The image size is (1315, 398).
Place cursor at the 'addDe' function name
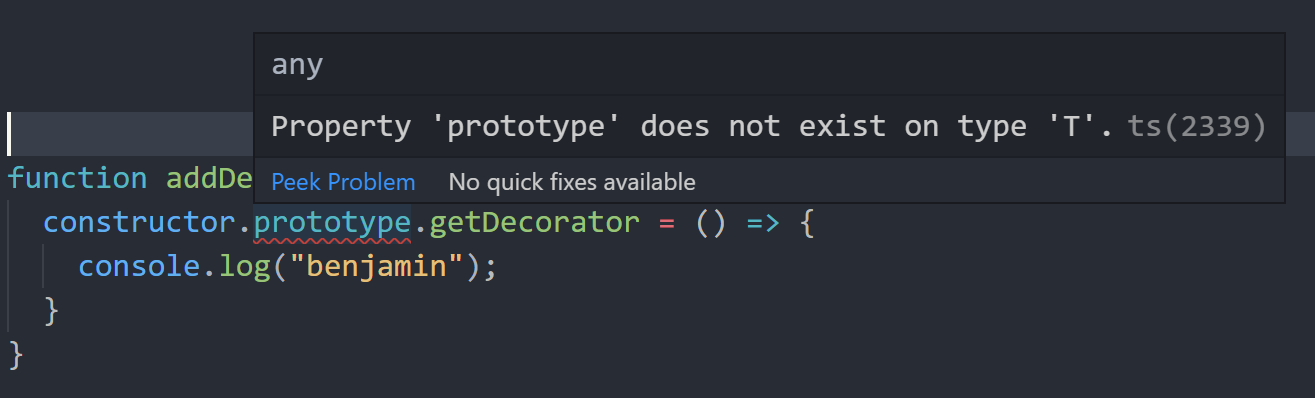coord(208,178)
